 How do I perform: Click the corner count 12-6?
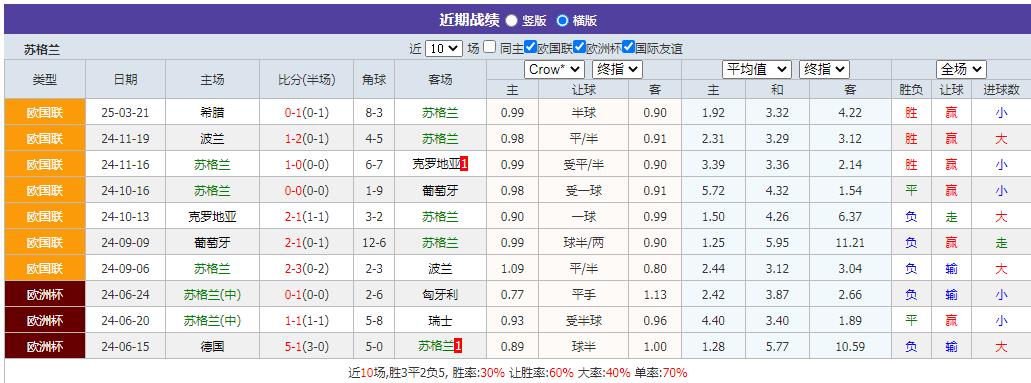[x=374, y=243]
